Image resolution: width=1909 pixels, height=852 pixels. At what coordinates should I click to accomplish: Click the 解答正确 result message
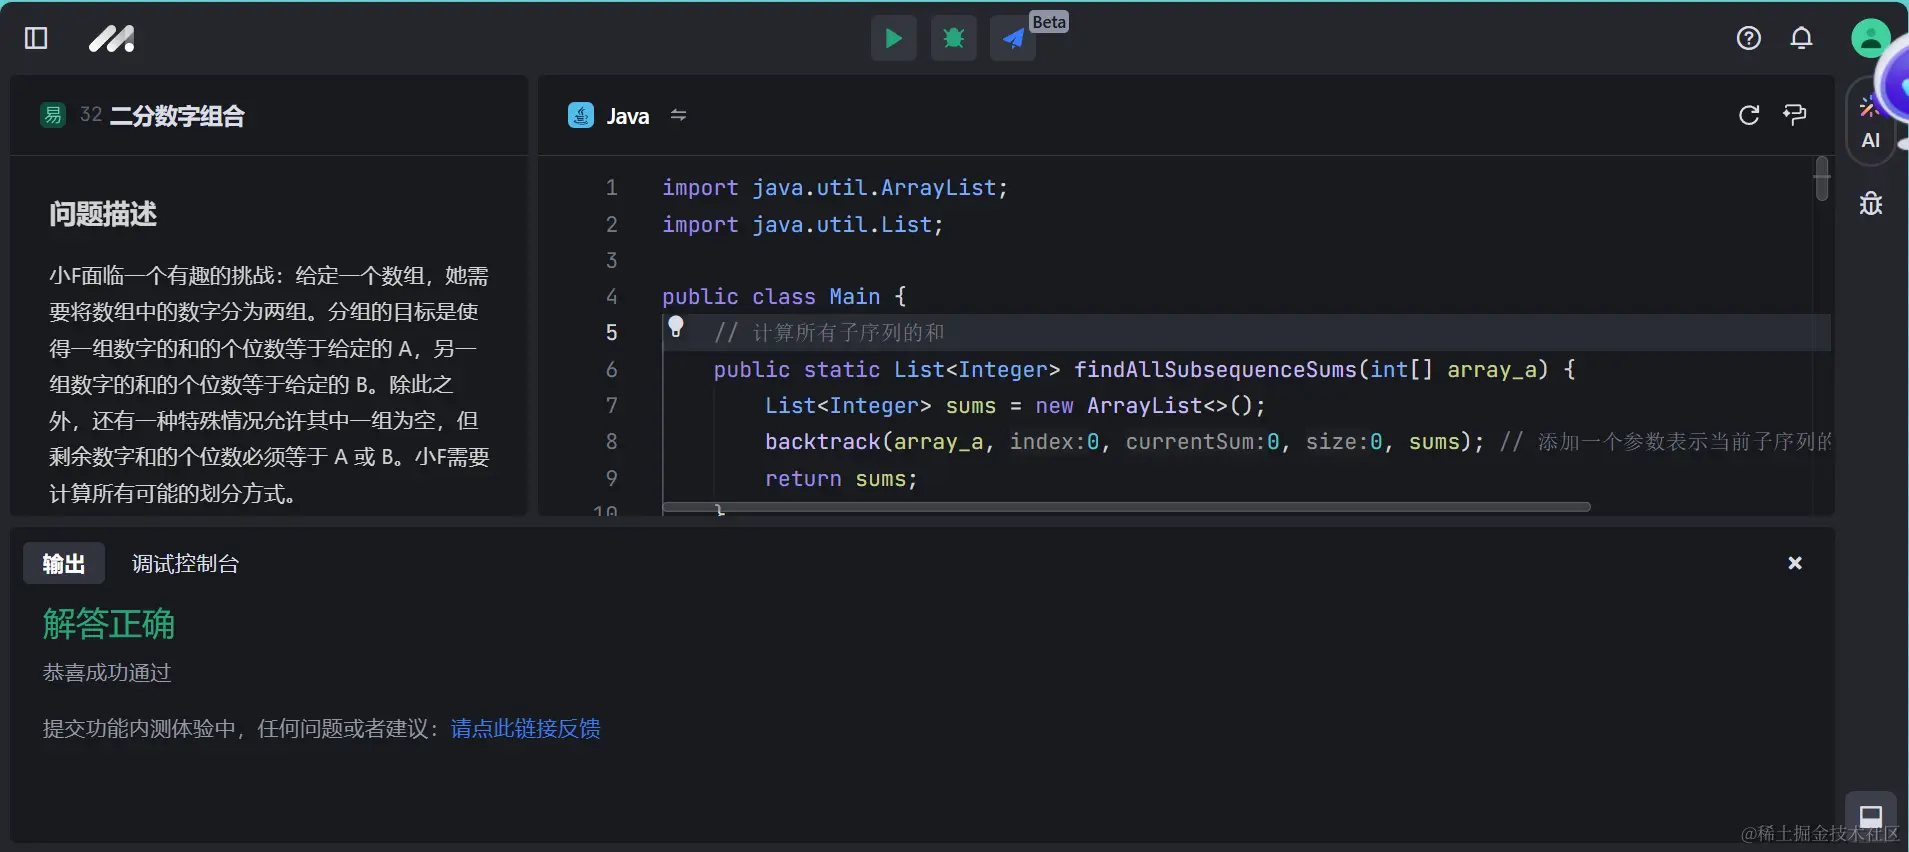click(109, 624)
